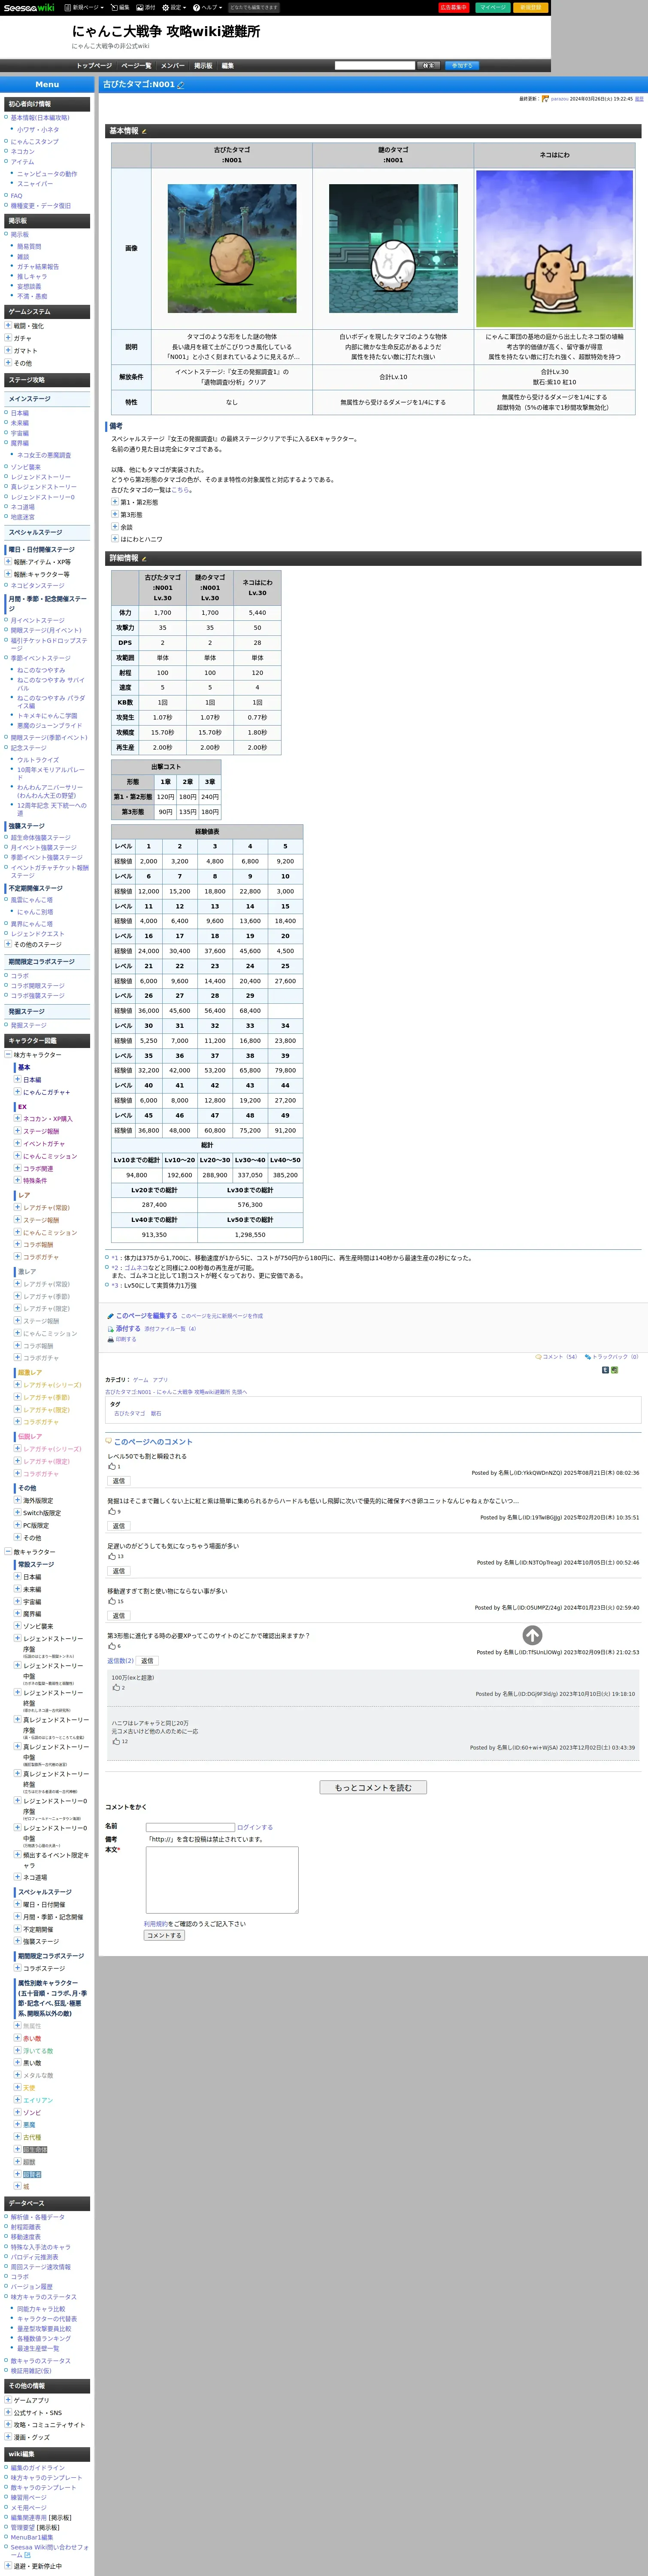Open 基本情報(日本編攻略) sidebar link

click(x=40, y=118)
